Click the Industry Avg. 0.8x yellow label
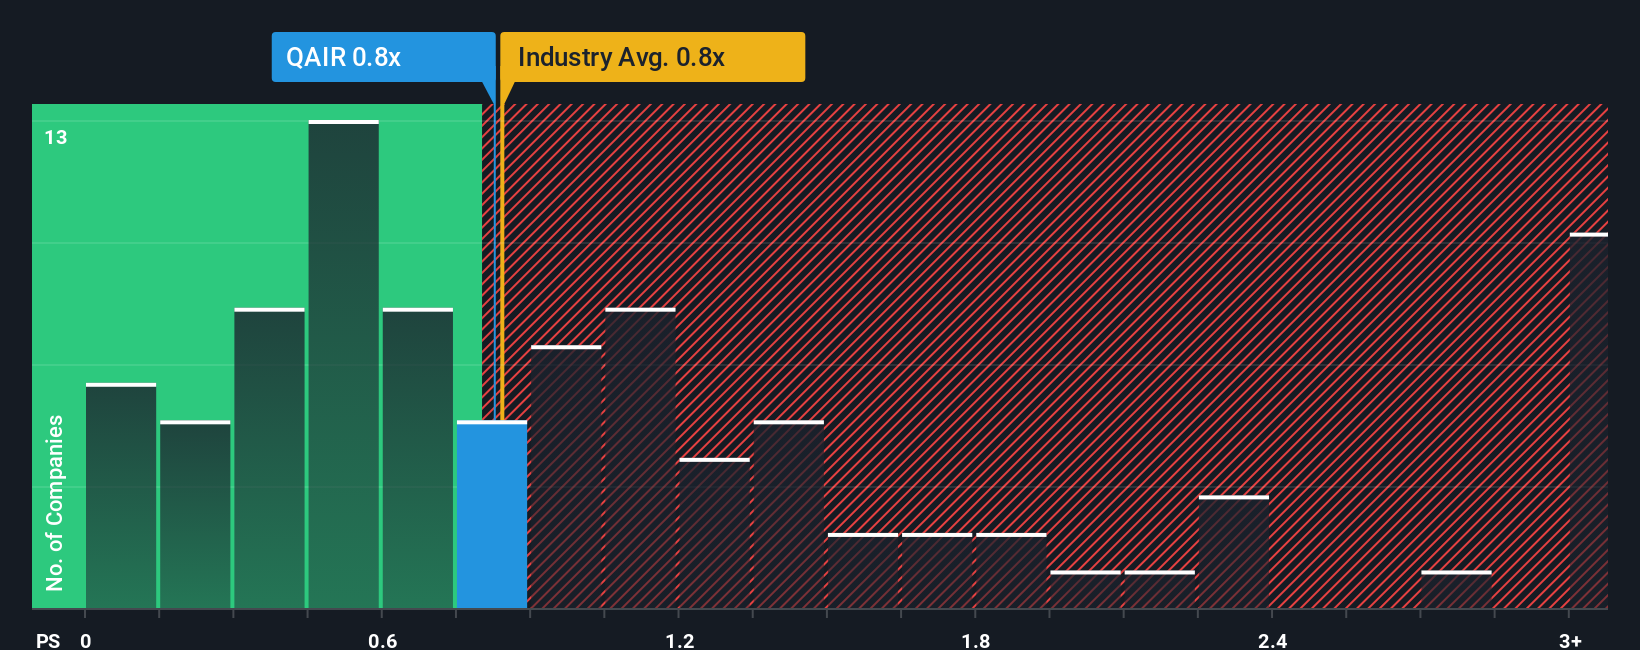Viewport: 1640px width, 650px height. [652, 57]
